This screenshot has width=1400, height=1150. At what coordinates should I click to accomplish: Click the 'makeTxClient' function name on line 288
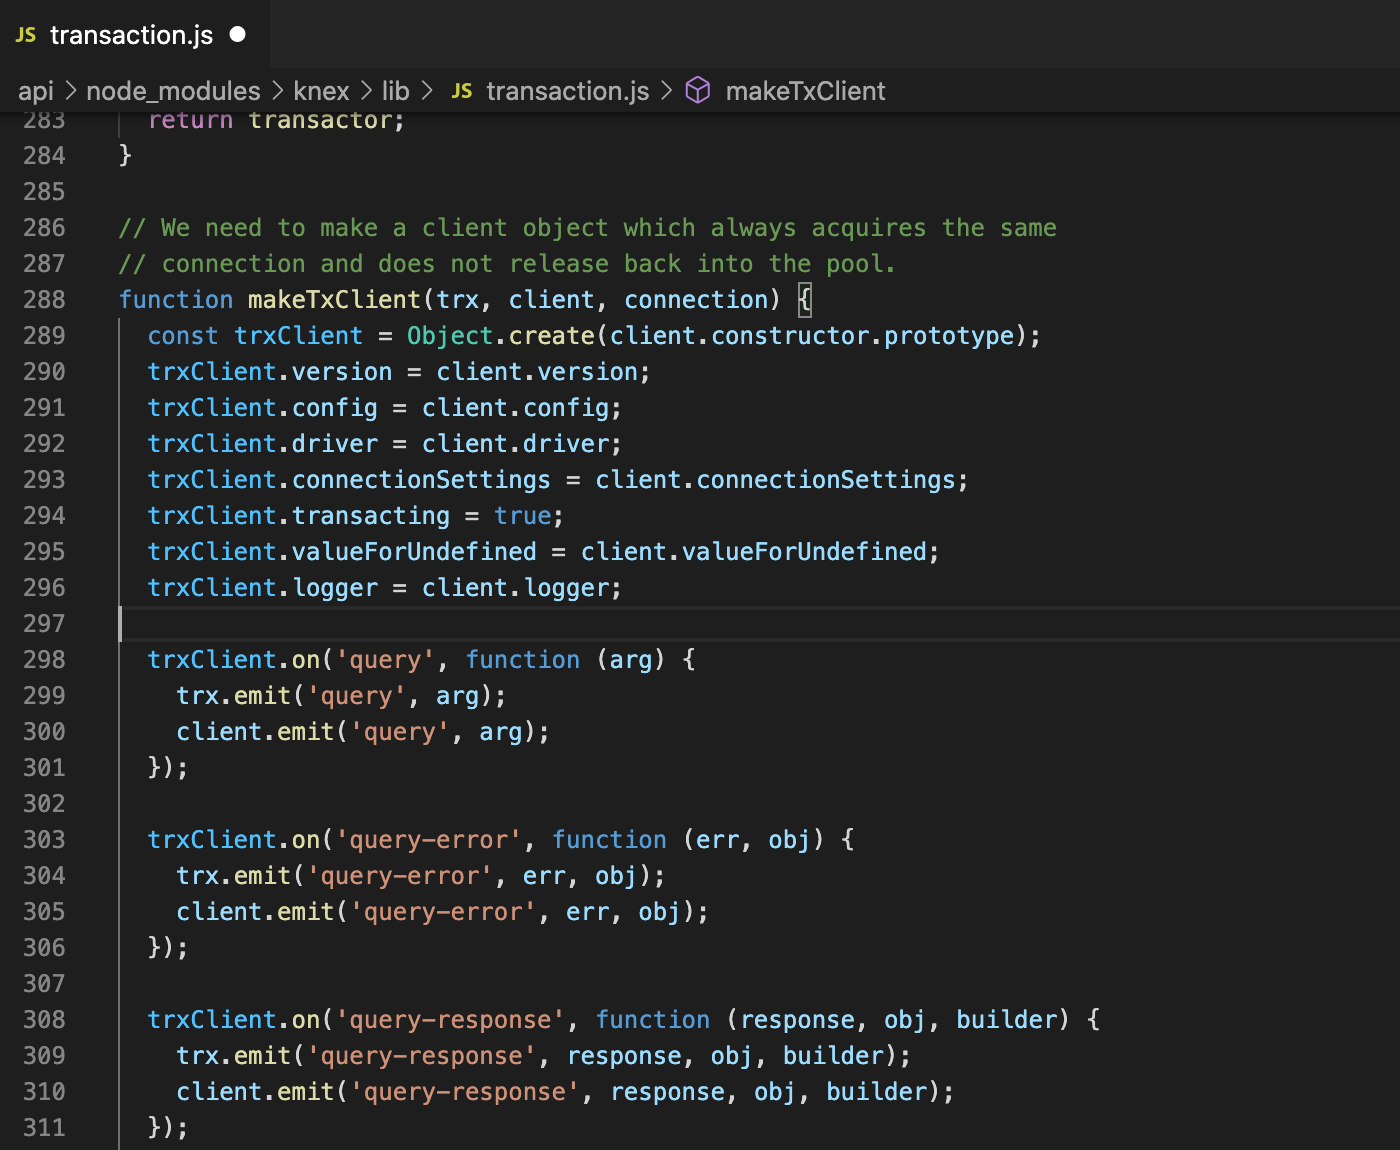click(334, 300)
